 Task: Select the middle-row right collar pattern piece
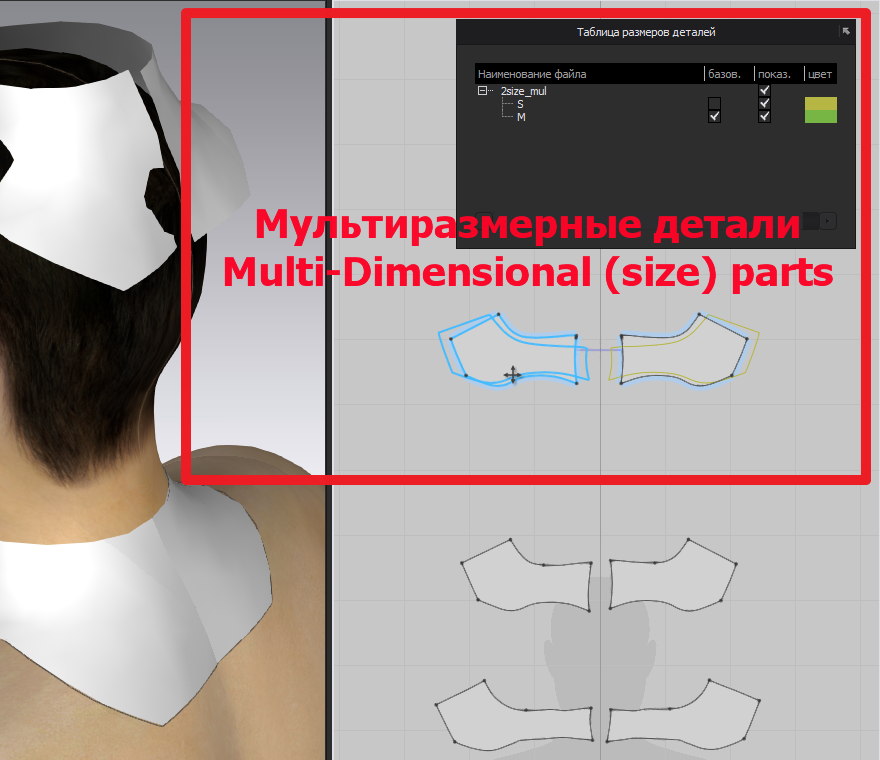pyautogui.click(x=673, y=575)
